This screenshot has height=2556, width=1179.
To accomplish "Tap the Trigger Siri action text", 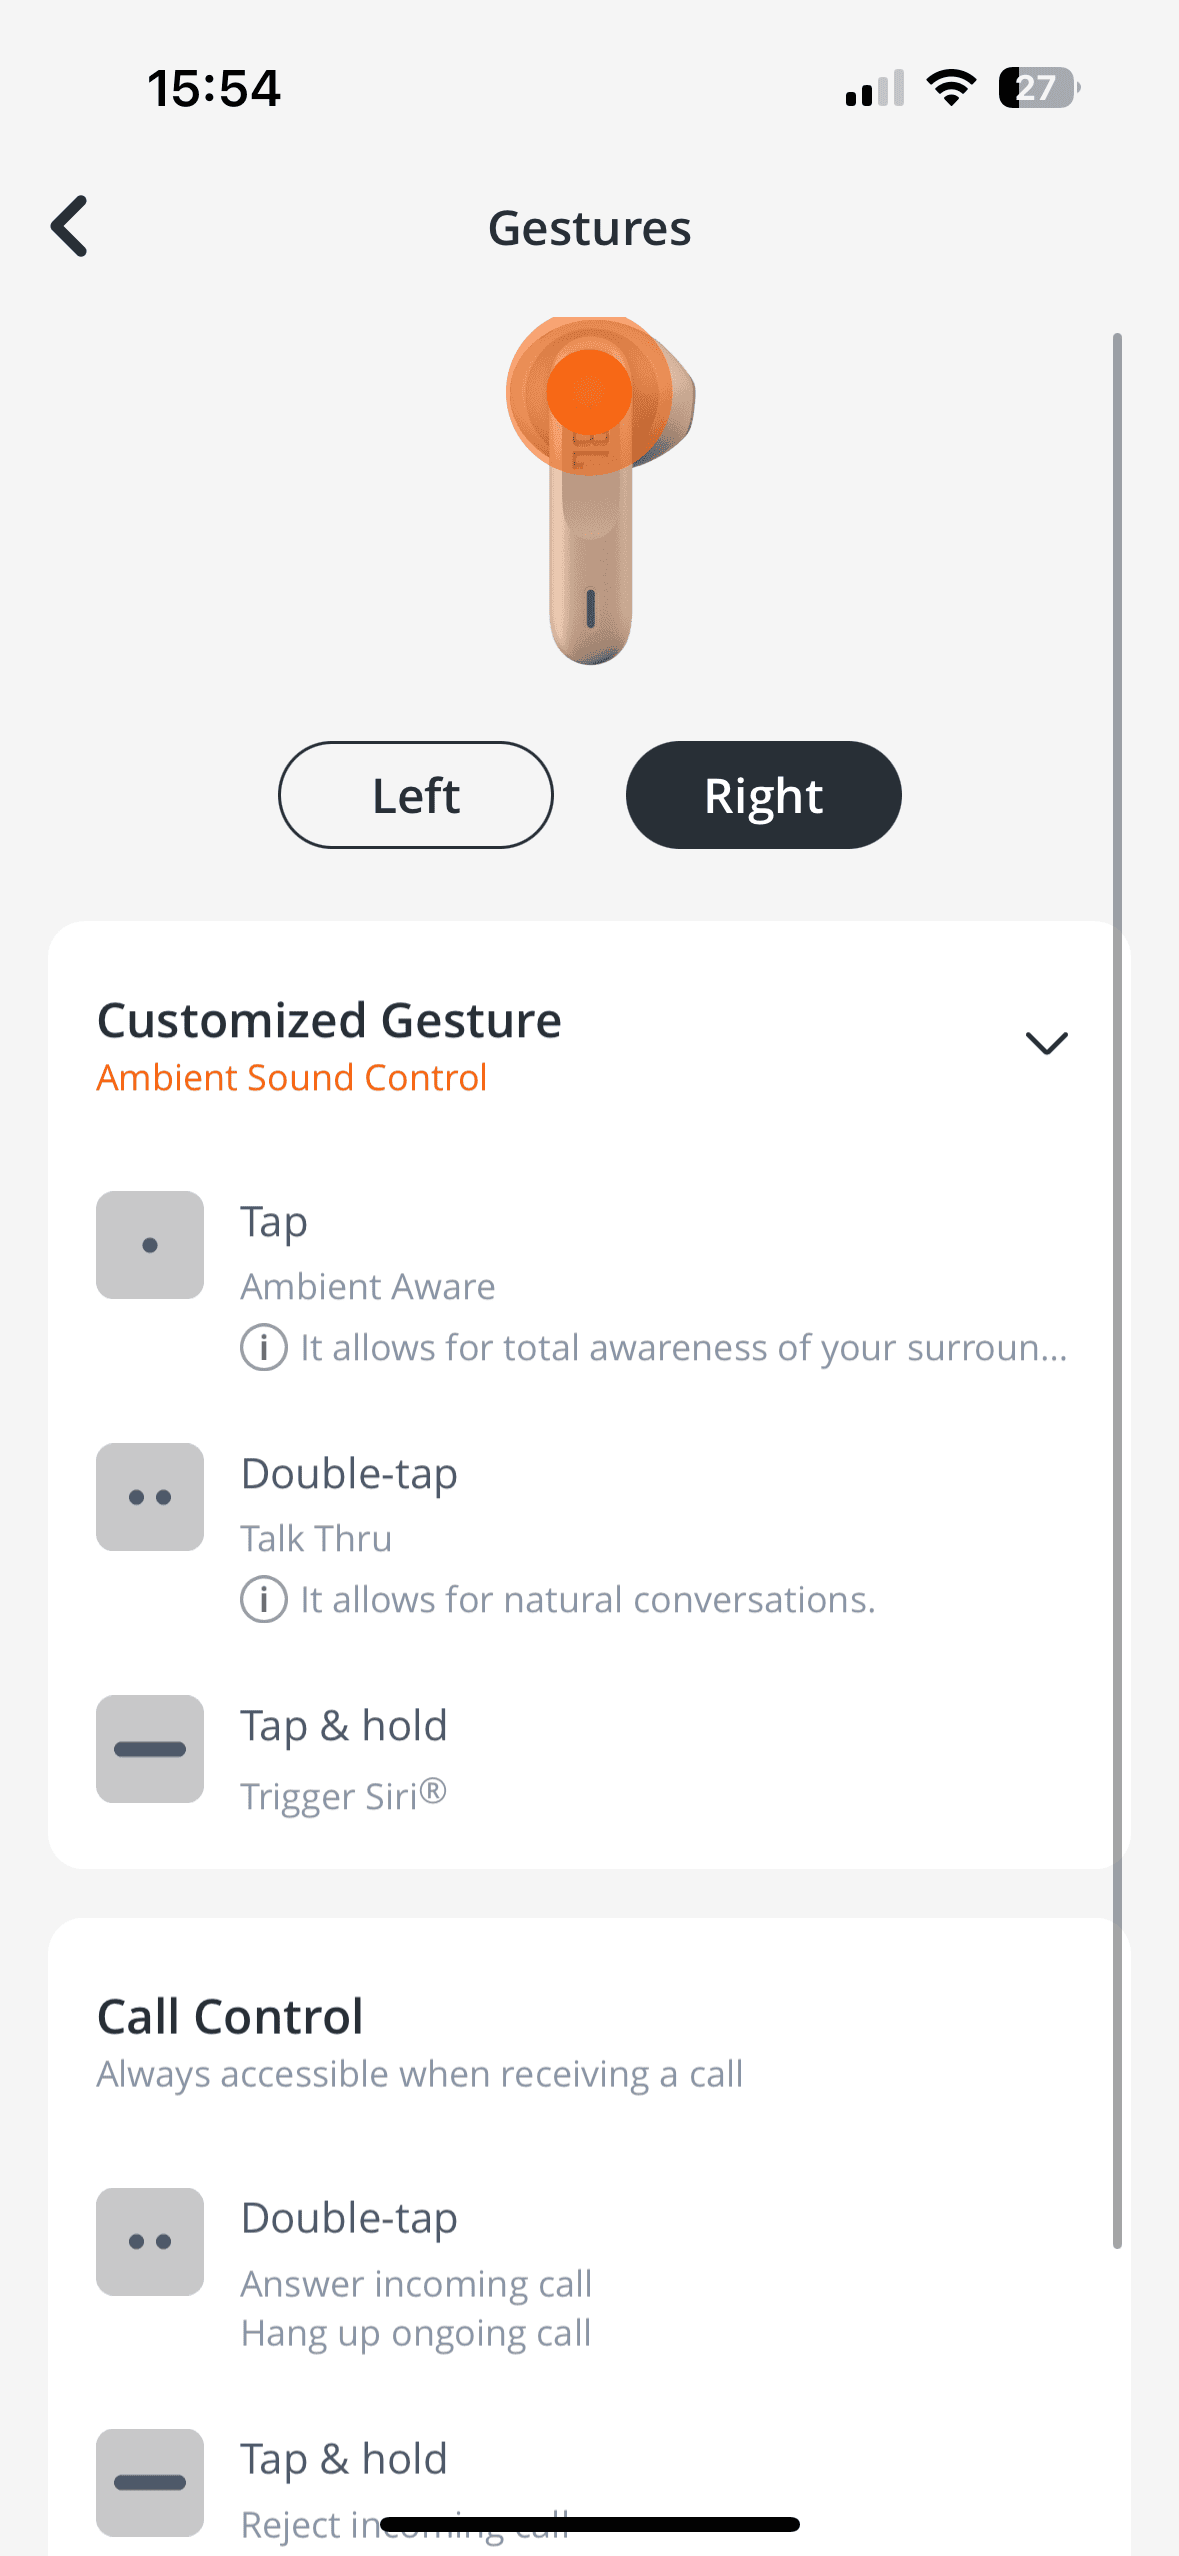I will coord(343,1796).
